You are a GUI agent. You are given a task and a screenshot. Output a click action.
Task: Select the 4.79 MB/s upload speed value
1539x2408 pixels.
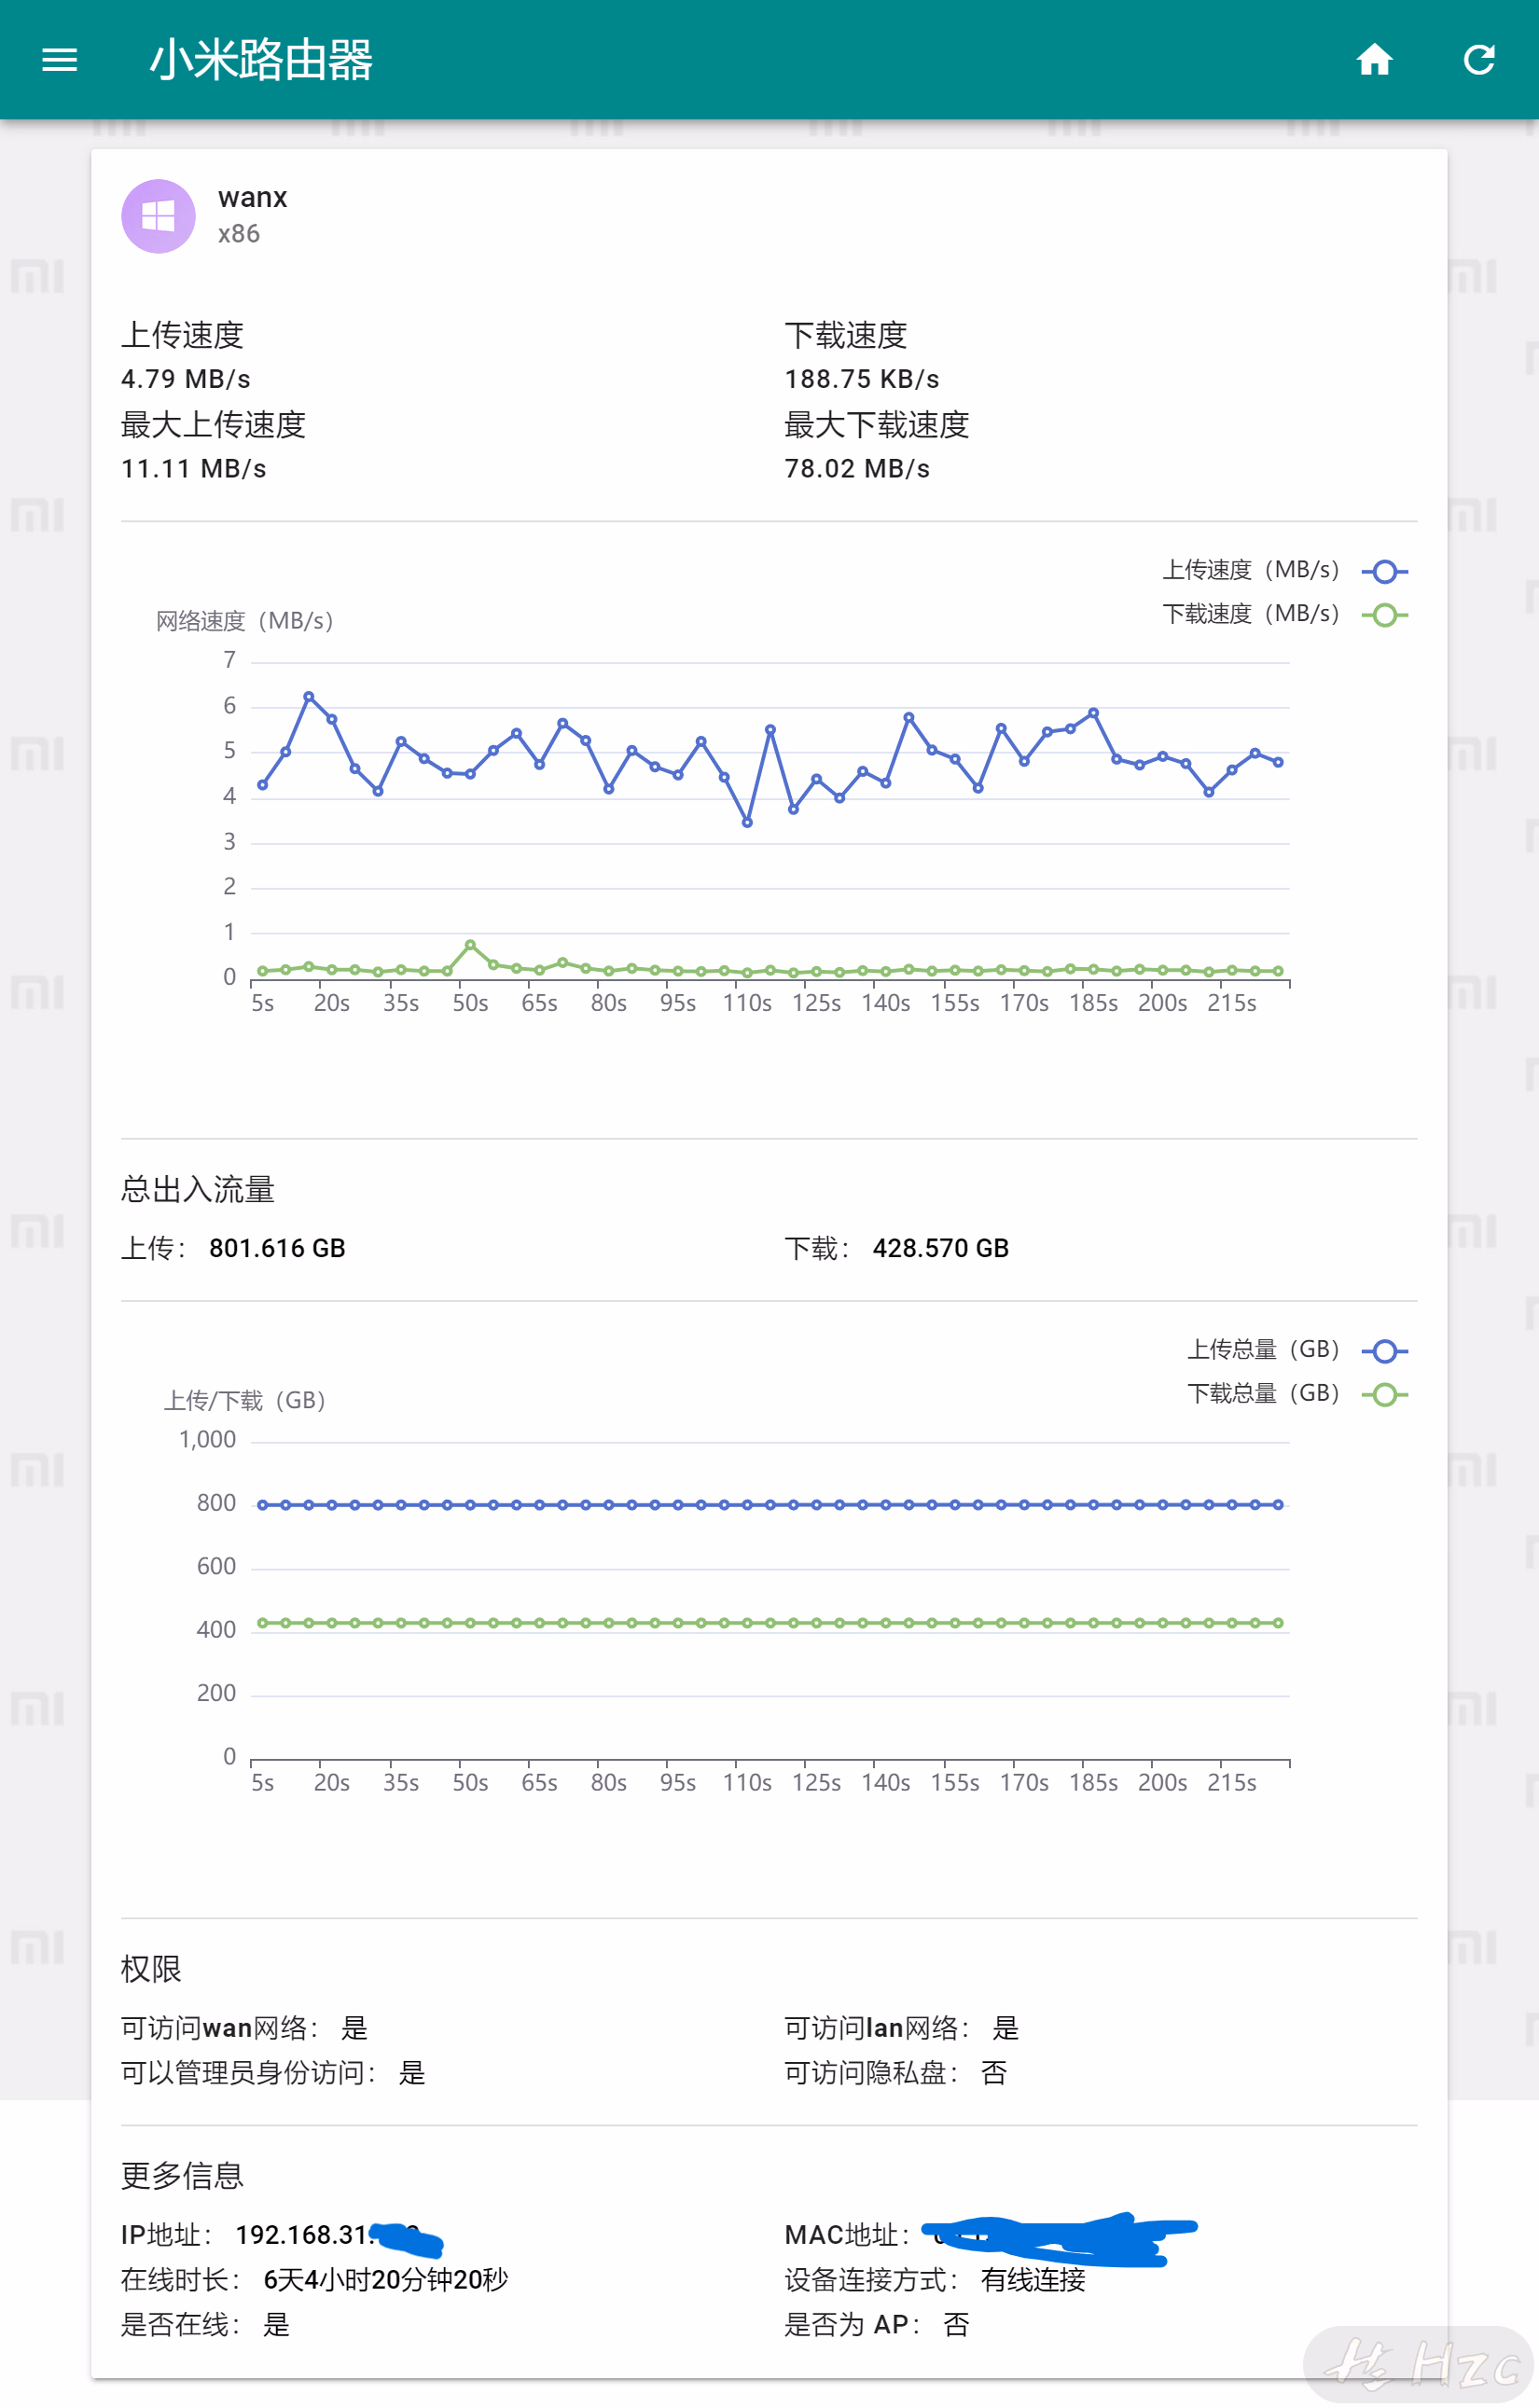point(186,380)
